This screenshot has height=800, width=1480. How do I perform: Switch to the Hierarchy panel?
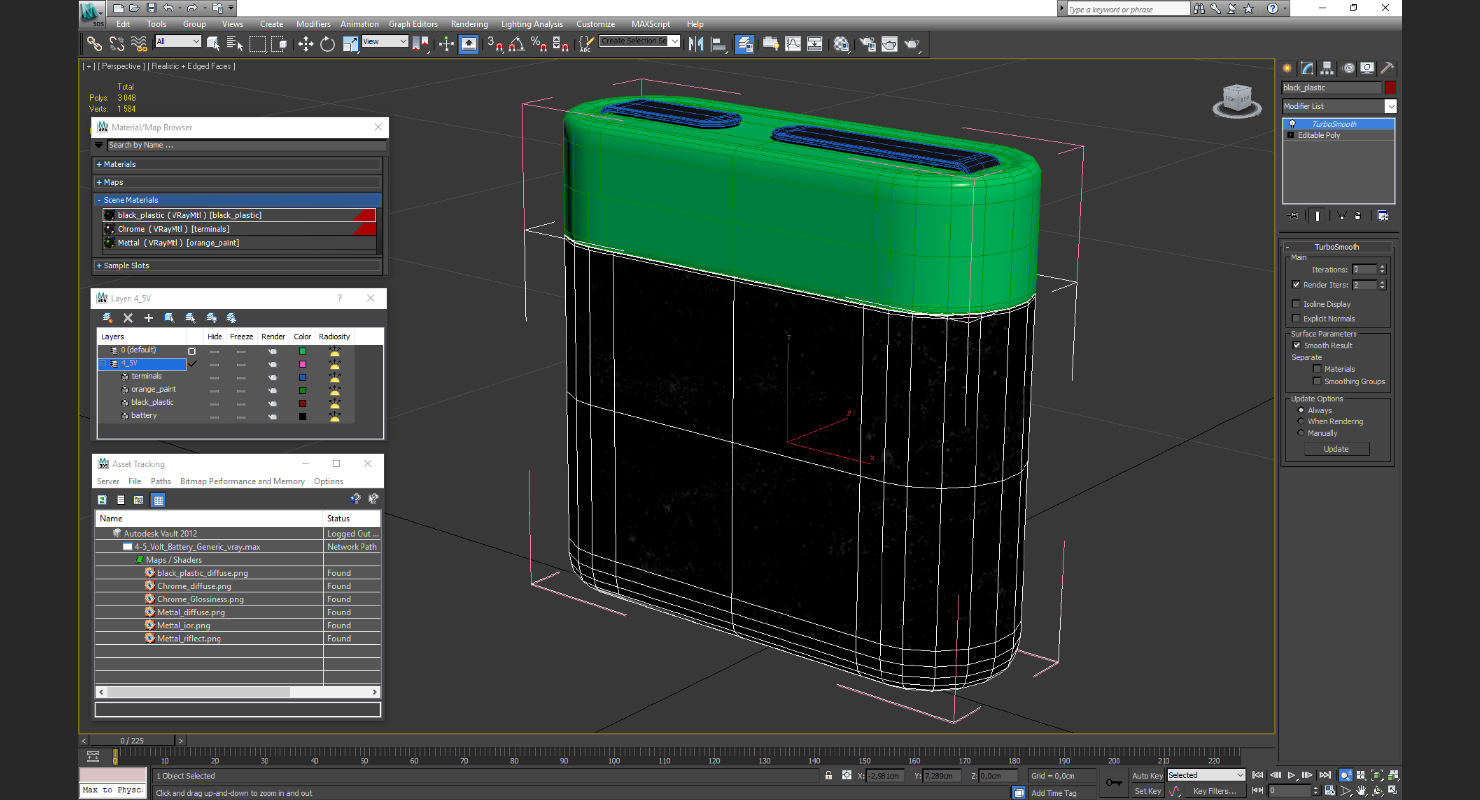click(1327, 68)
